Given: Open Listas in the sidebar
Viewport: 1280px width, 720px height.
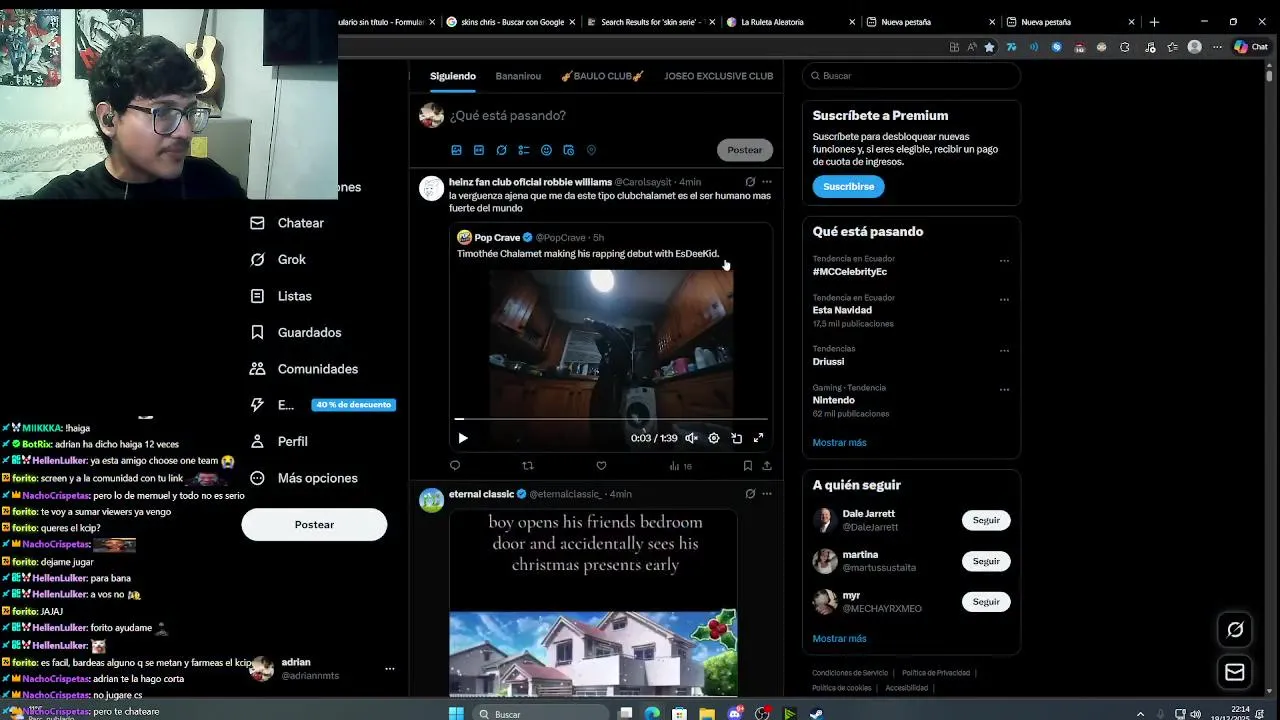Looking at the screenshot, I should tap(281, 296).
